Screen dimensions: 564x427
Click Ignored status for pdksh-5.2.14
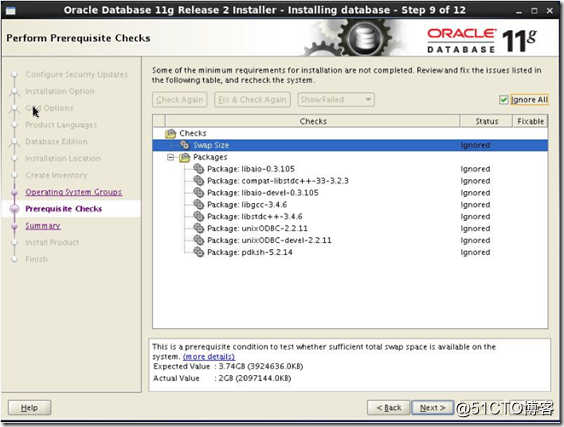475,252
